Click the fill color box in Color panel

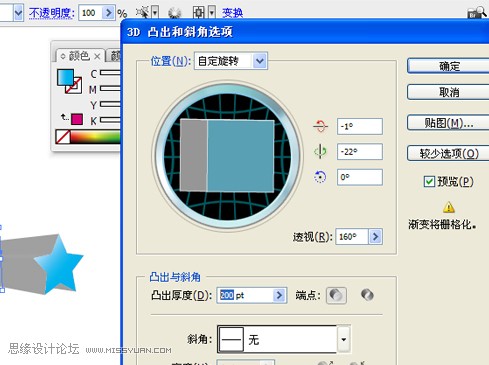[65, 77]
